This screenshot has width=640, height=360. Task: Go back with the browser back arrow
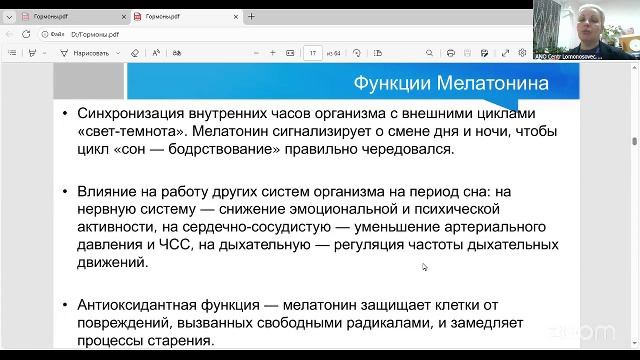click(x=9, y=34)
